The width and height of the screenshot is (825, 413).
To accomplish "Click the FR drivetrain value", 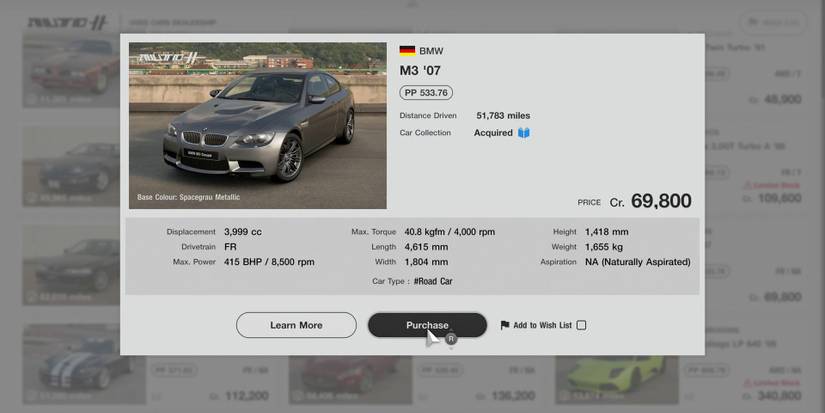I will point(230,247).
